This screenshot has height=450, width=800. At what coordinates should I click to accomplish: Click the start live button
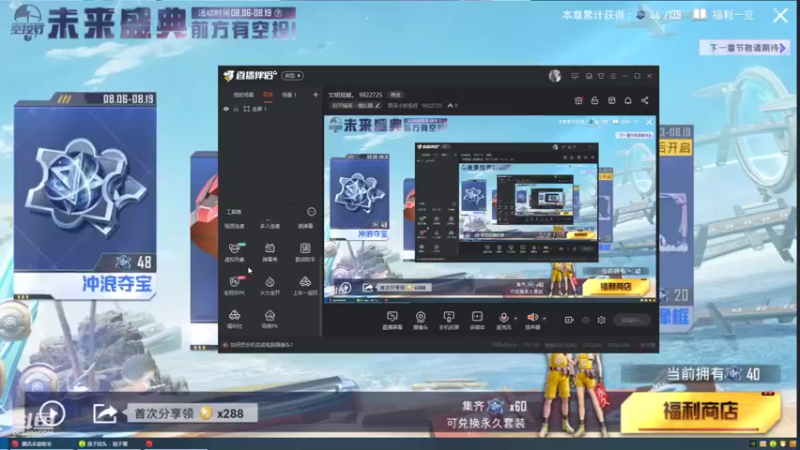(x=632, y=320)
